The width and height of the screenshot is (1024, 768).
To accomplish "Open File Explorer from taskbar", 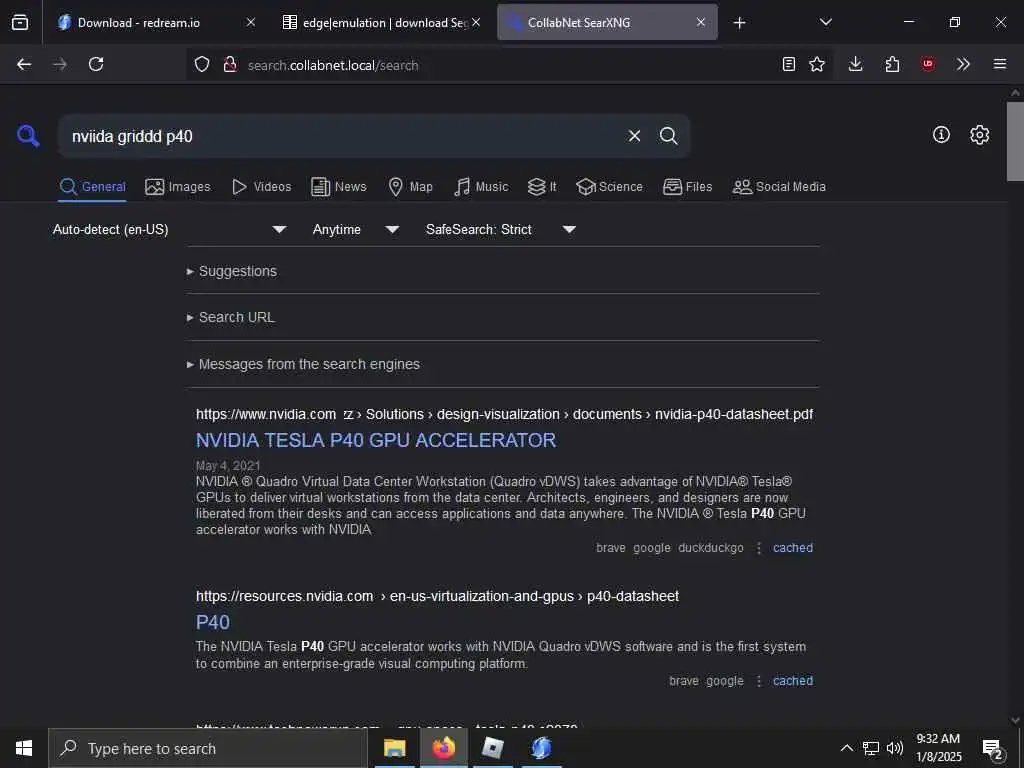I will tap(394, 748).
